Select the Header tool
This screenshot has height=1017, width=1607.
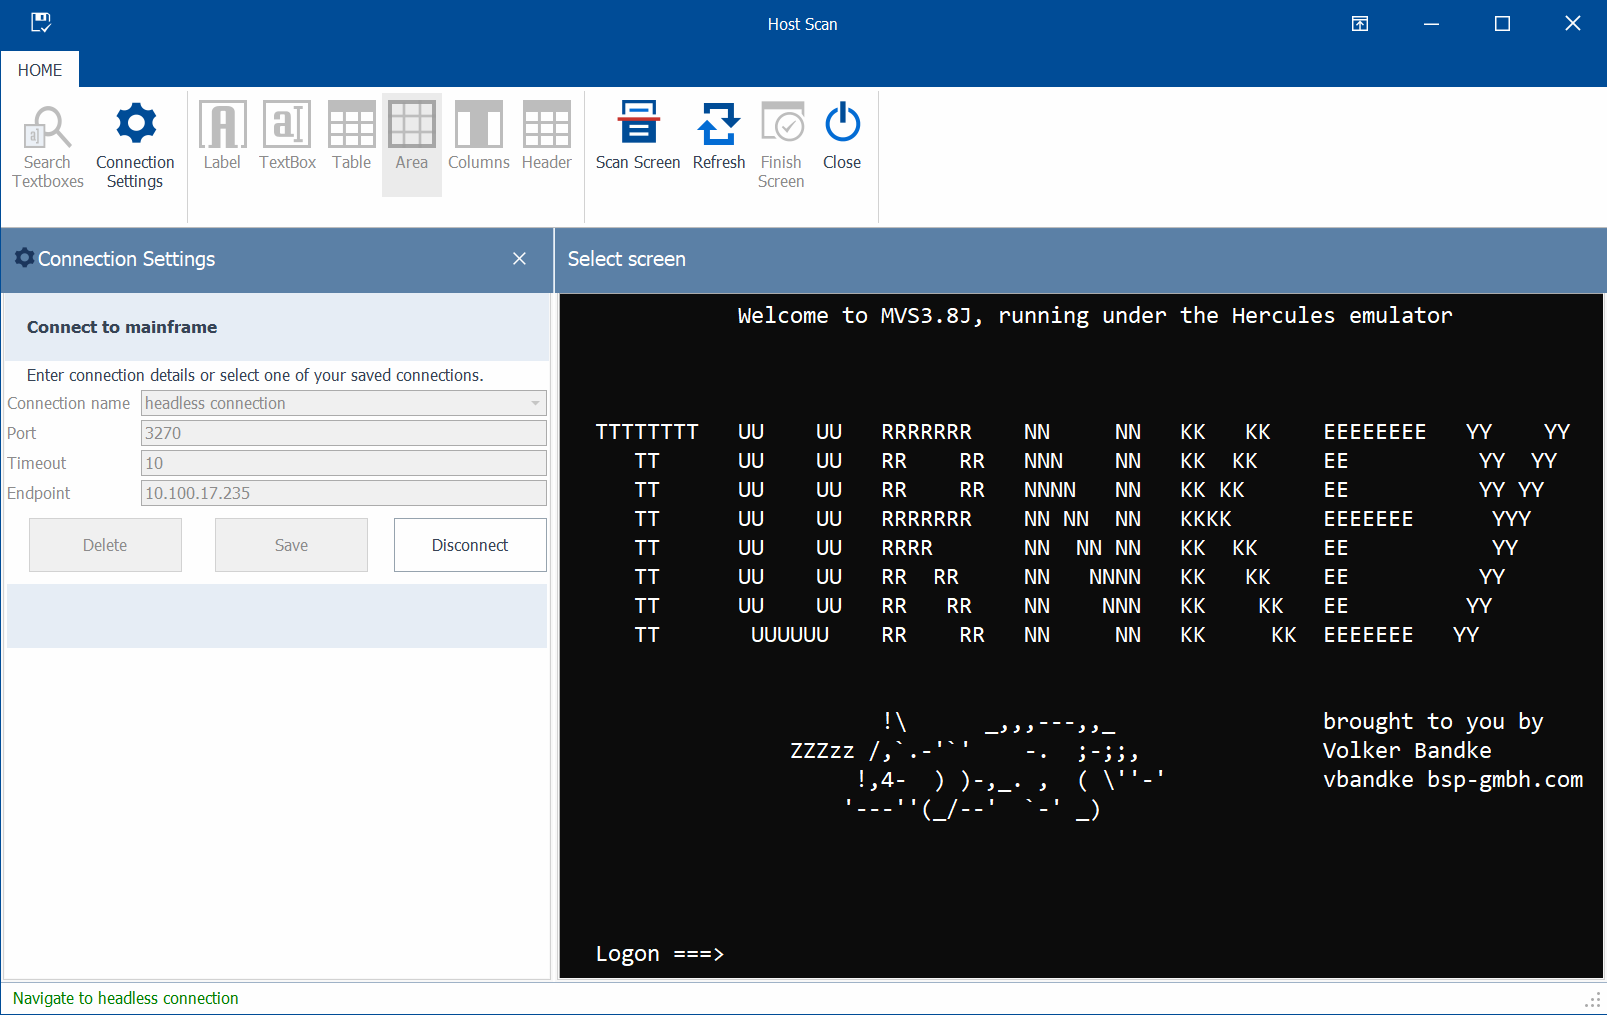pos(546,137)
